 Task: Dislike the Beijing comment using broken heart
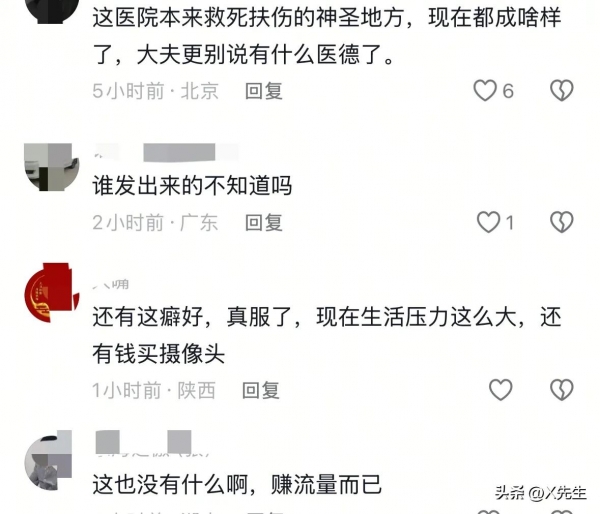tap(561, 91)
